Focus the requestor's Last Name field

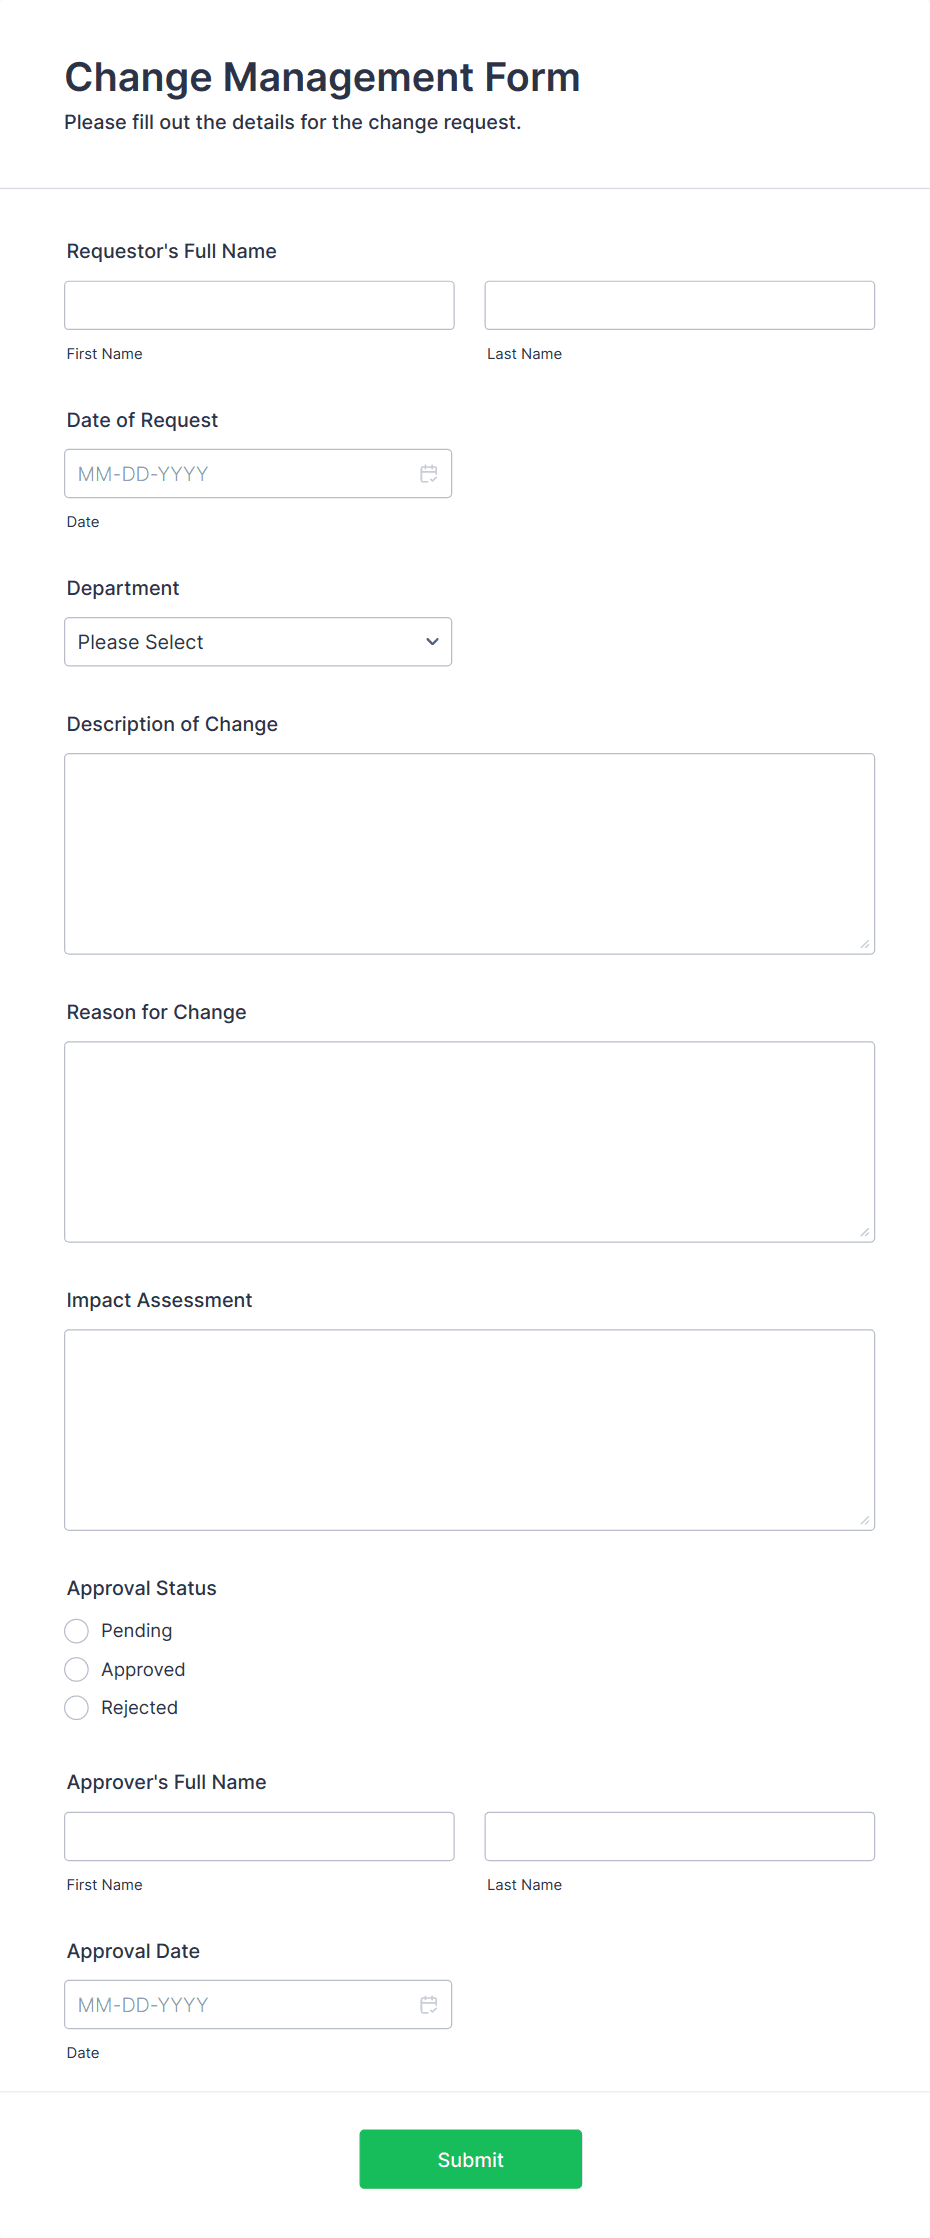tap(679, 304)
